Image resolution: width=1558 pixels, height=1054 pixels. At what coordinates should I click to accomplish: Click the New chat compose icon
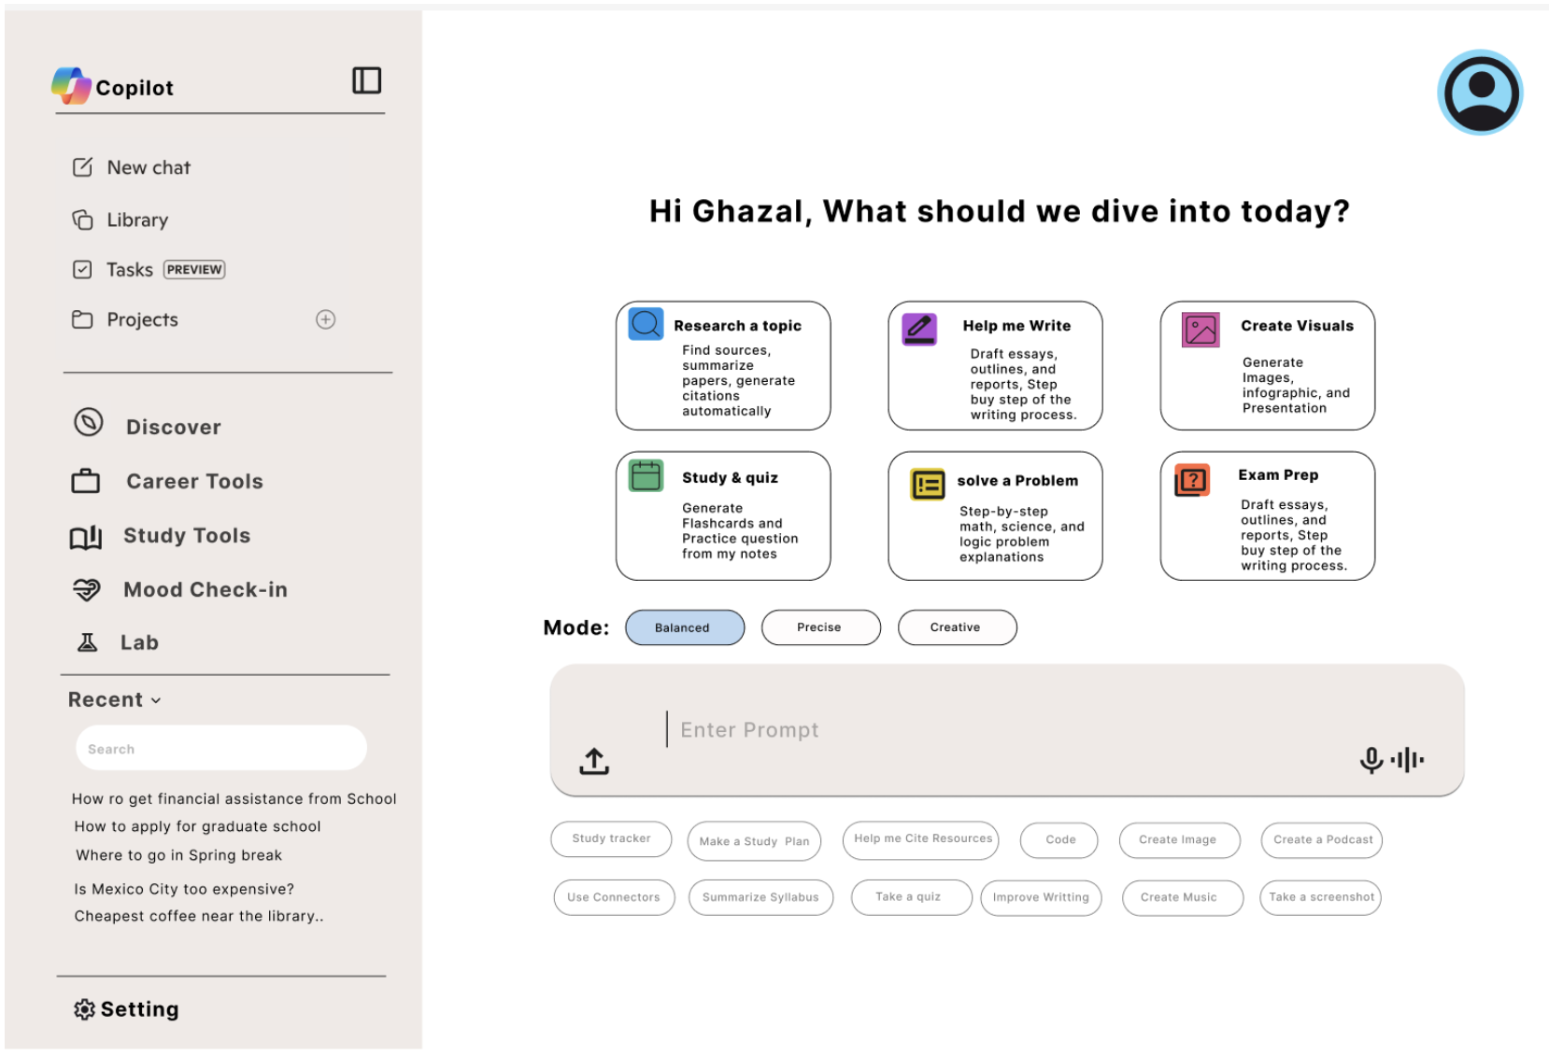83,167
